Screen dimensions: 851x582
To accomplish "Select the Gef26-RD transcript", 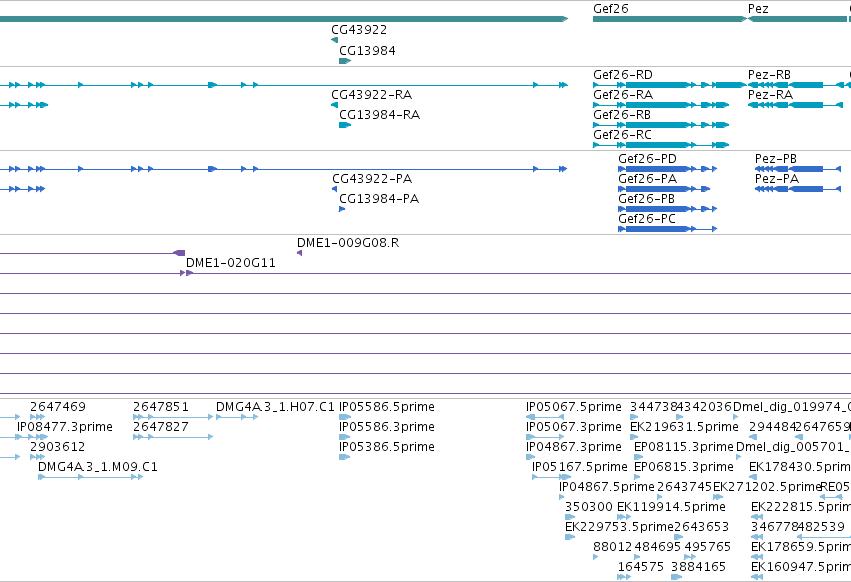I will point(670,85).
